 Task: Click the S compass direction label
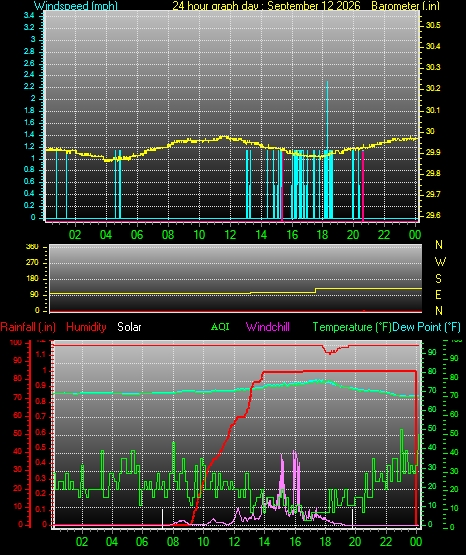click(x=438, y=279)
